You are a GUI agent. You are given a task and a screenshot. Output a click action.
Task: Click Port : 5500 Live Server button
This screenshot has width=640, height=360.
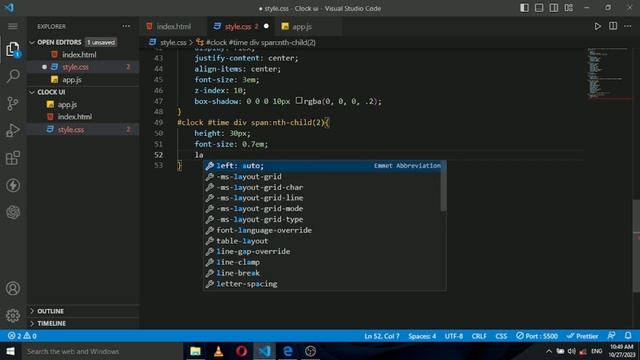(537, 336)
